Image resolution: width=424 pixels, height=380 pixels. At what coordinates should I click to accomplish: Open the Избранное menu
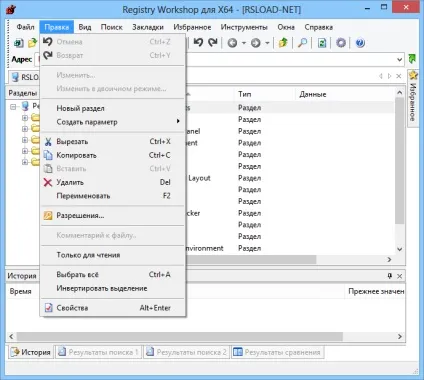pyautogui.click(x=192, y=27)
